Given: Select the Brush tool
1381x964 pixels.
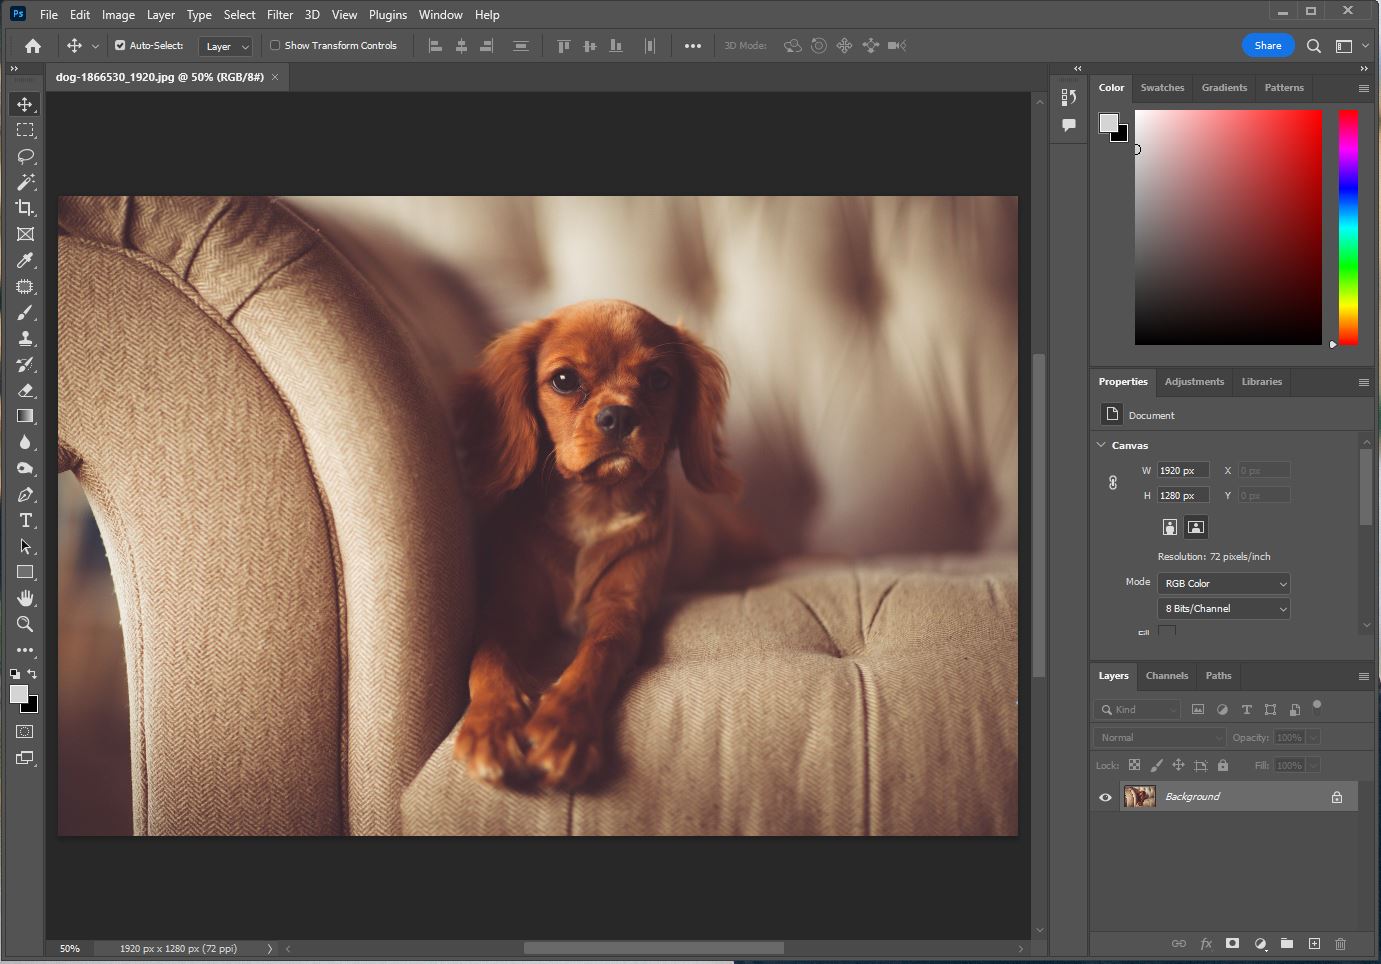Looking at the screenshot, I should [x=25, y=312].
